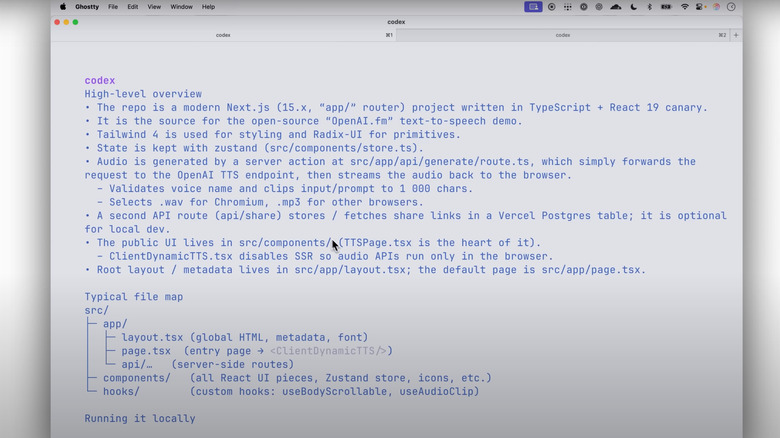Click the cloud icon in the menu bar

click(616, 7)
